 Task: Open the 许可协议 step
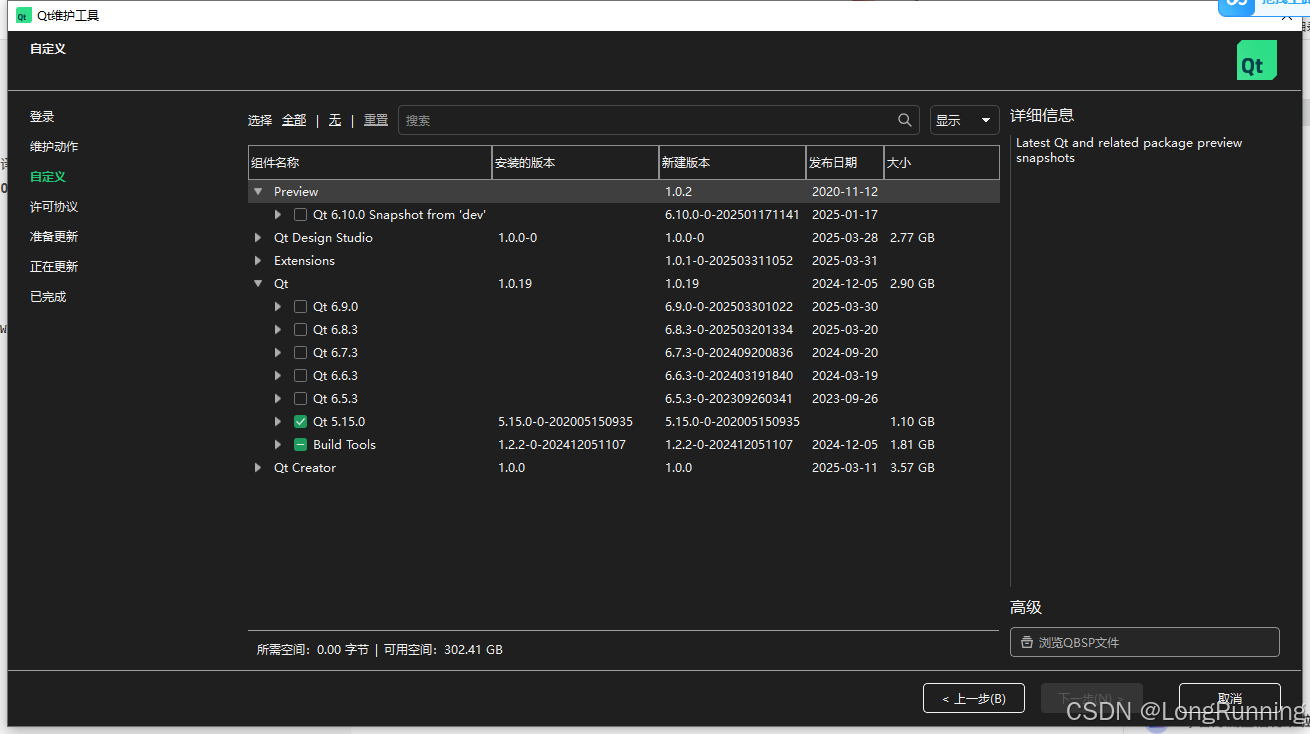click(54, 207)
